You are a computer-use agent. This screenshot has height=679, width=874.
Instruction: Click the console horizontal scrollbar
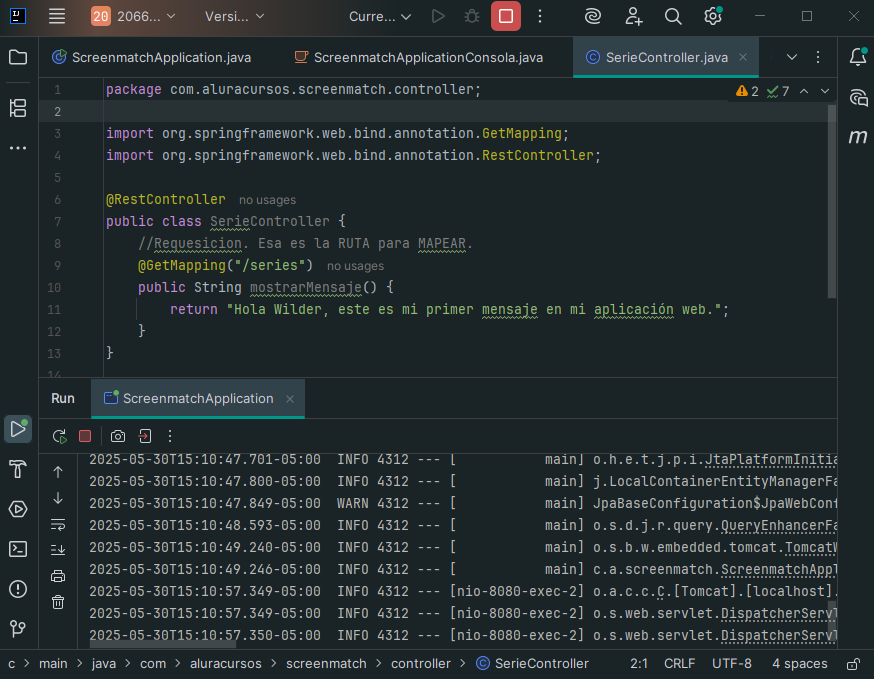pyautogui.click(x=163, y=644)
